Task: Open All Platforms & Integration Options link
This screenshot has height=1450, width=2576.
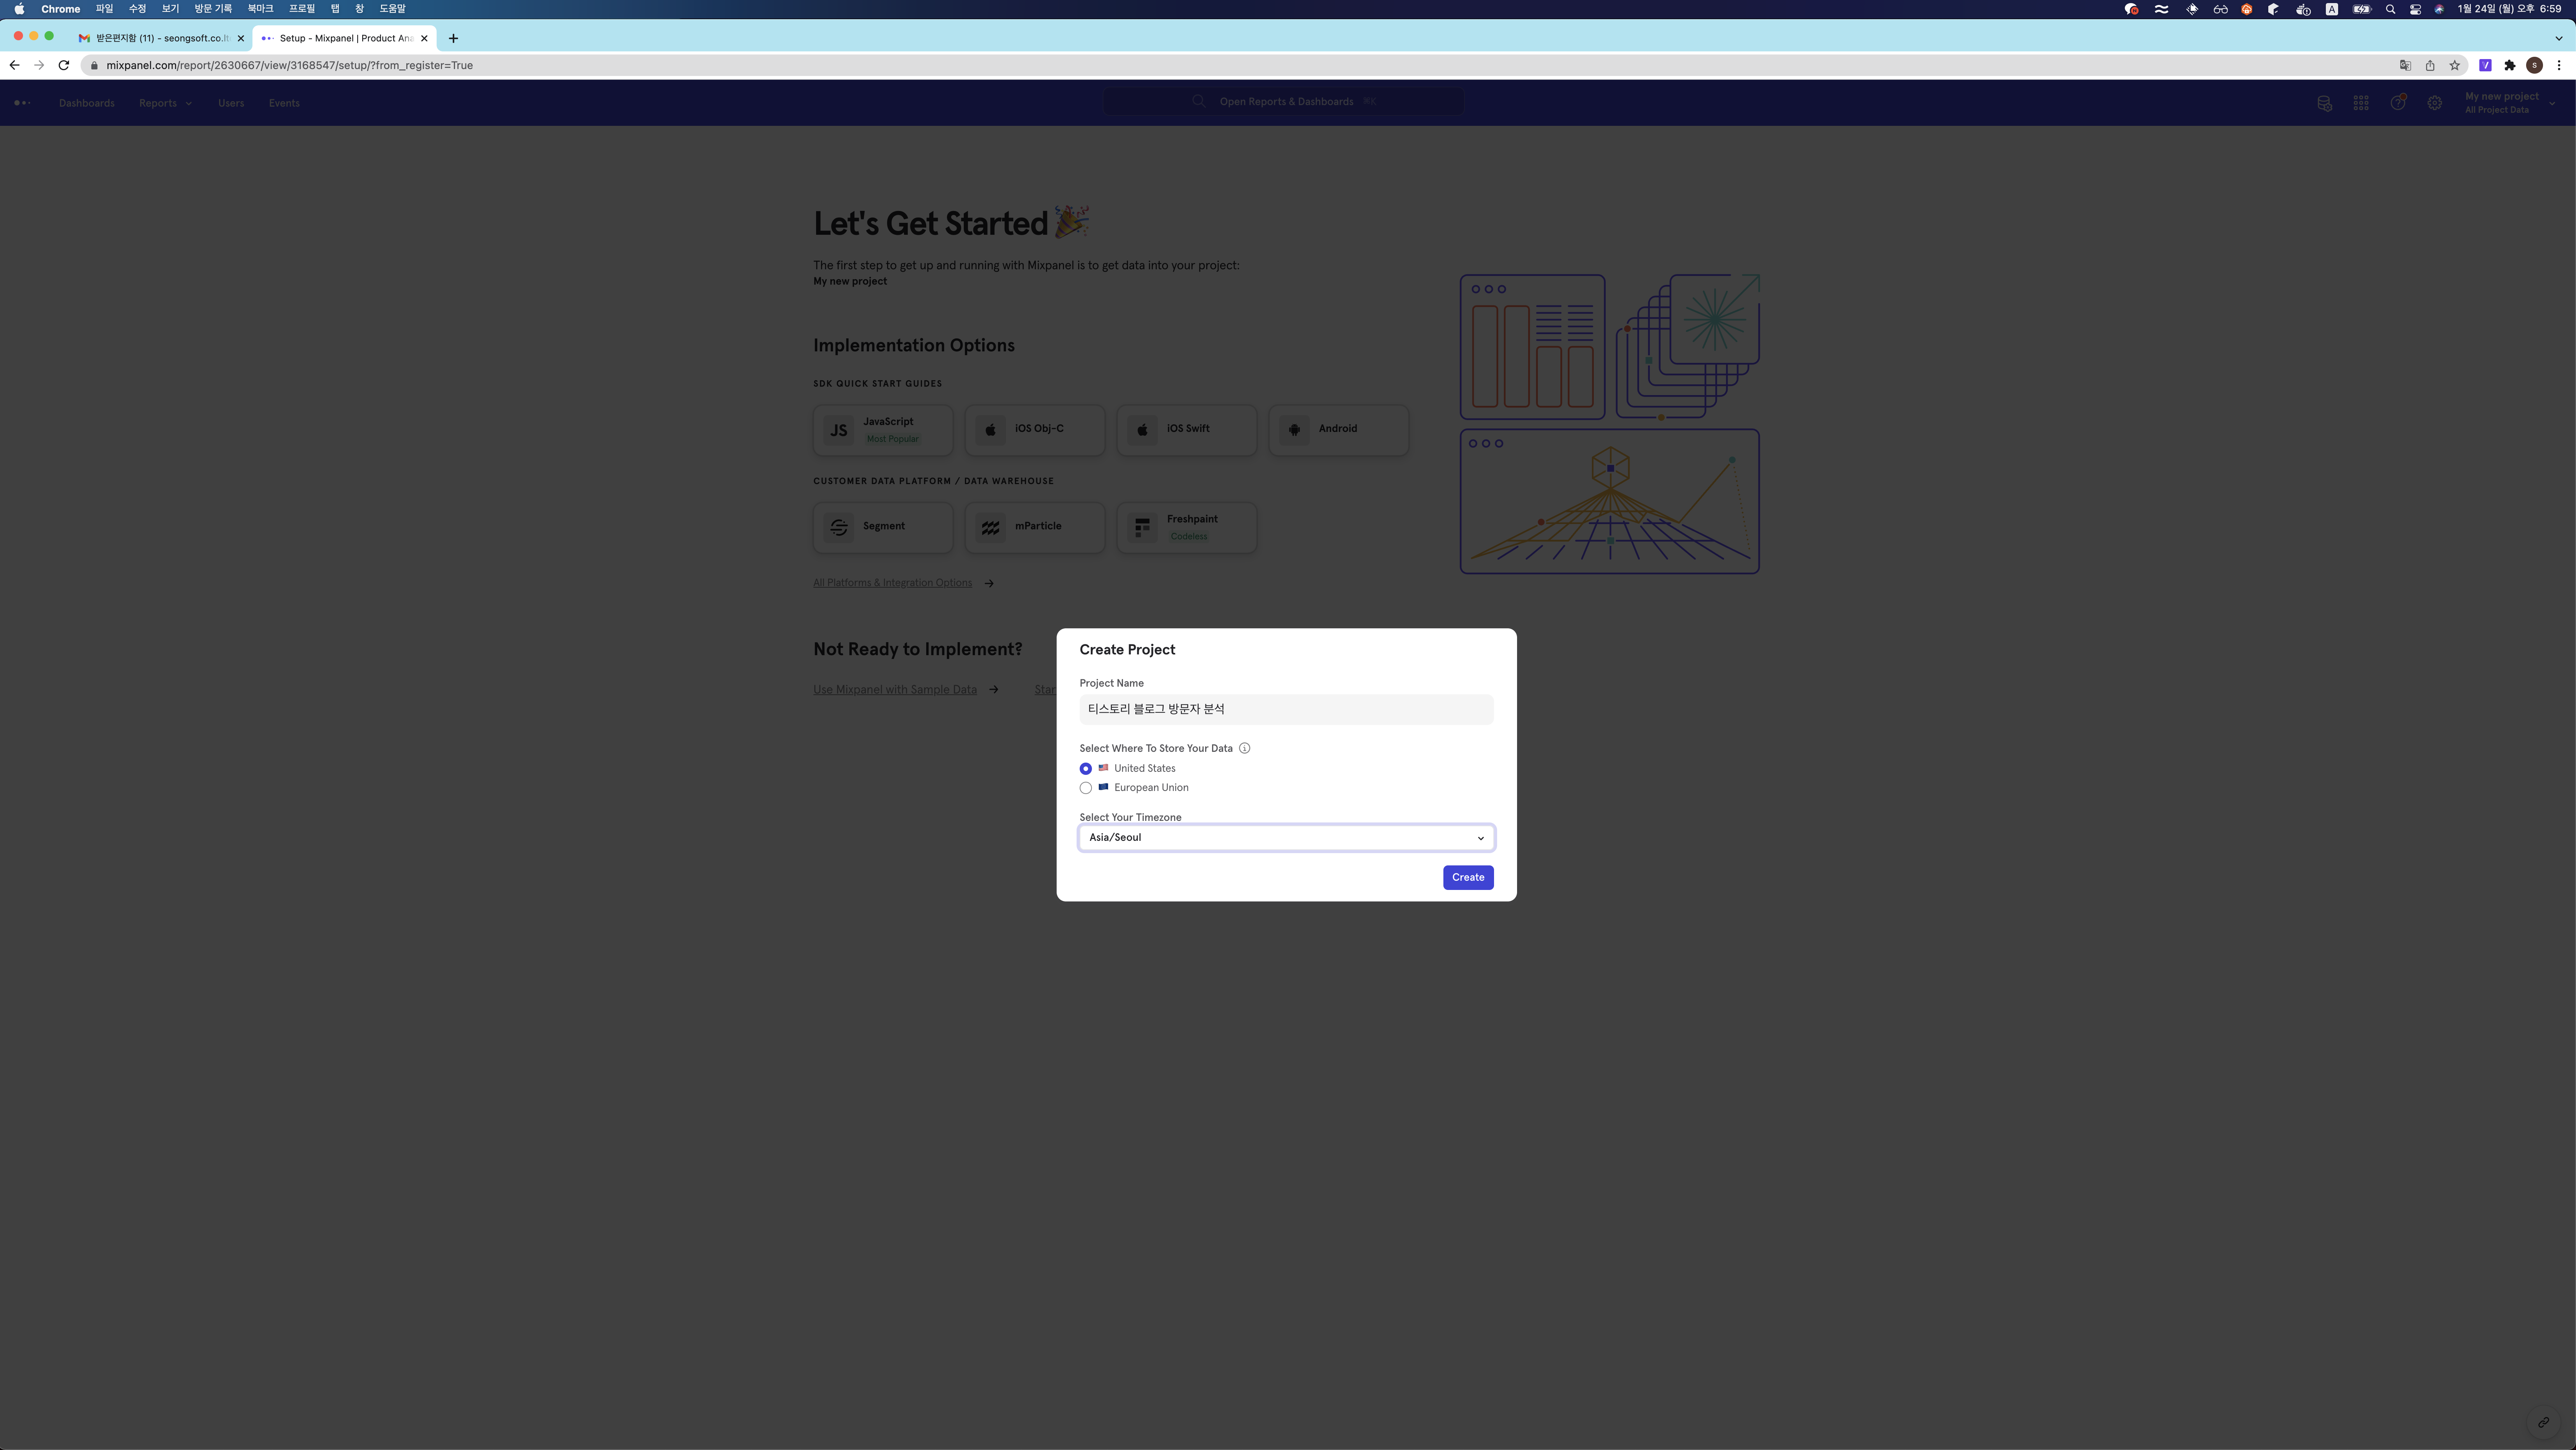Action: pos(892,583)
